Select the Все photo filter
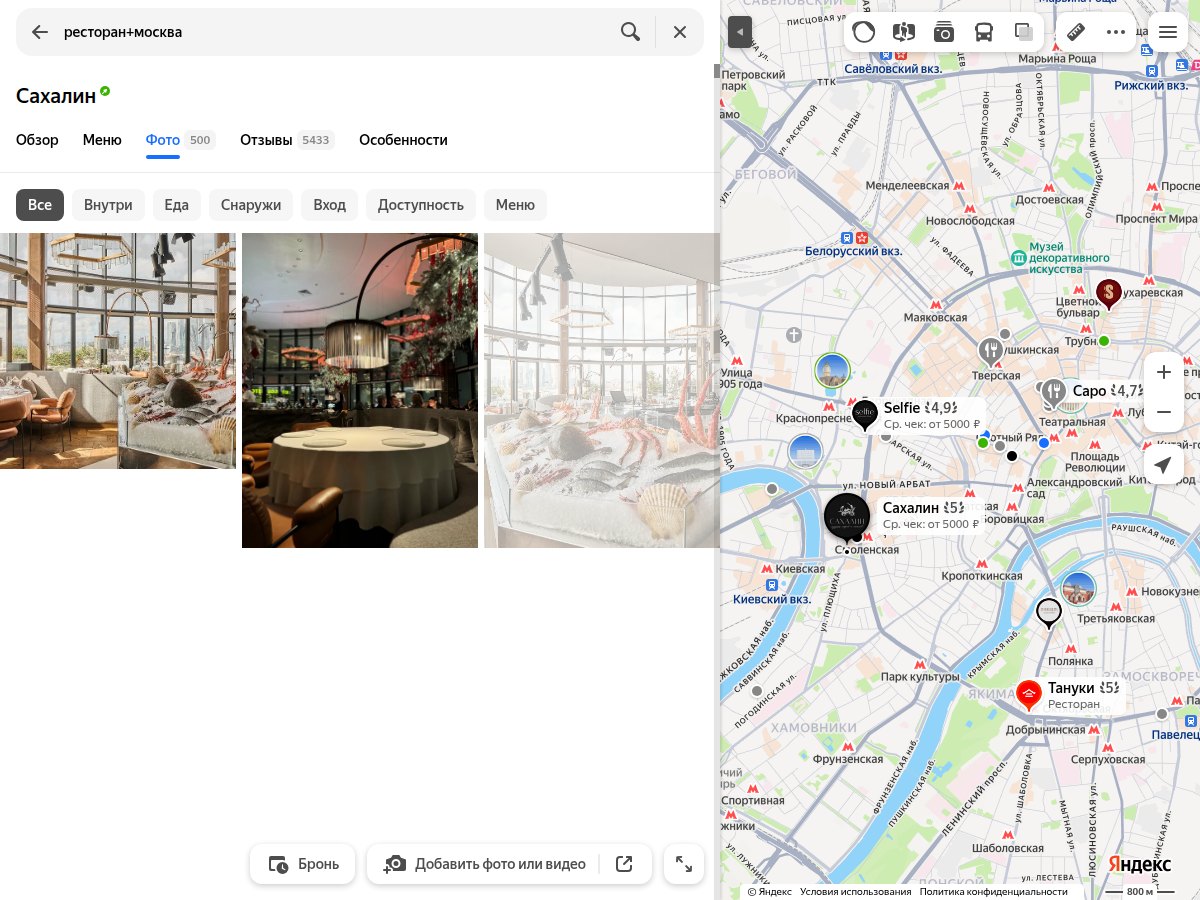Viewport: 1200px width, 900px height. 40,205
